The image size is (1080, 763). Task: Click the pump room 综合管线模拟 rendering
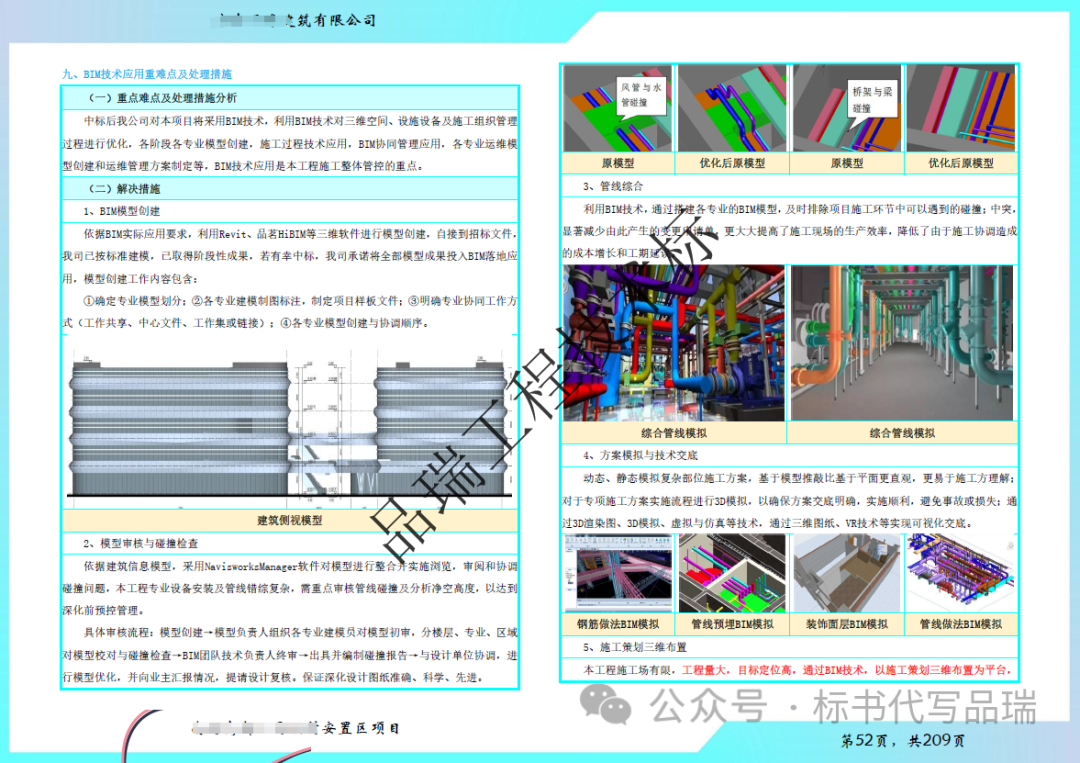tap(672, 343)
